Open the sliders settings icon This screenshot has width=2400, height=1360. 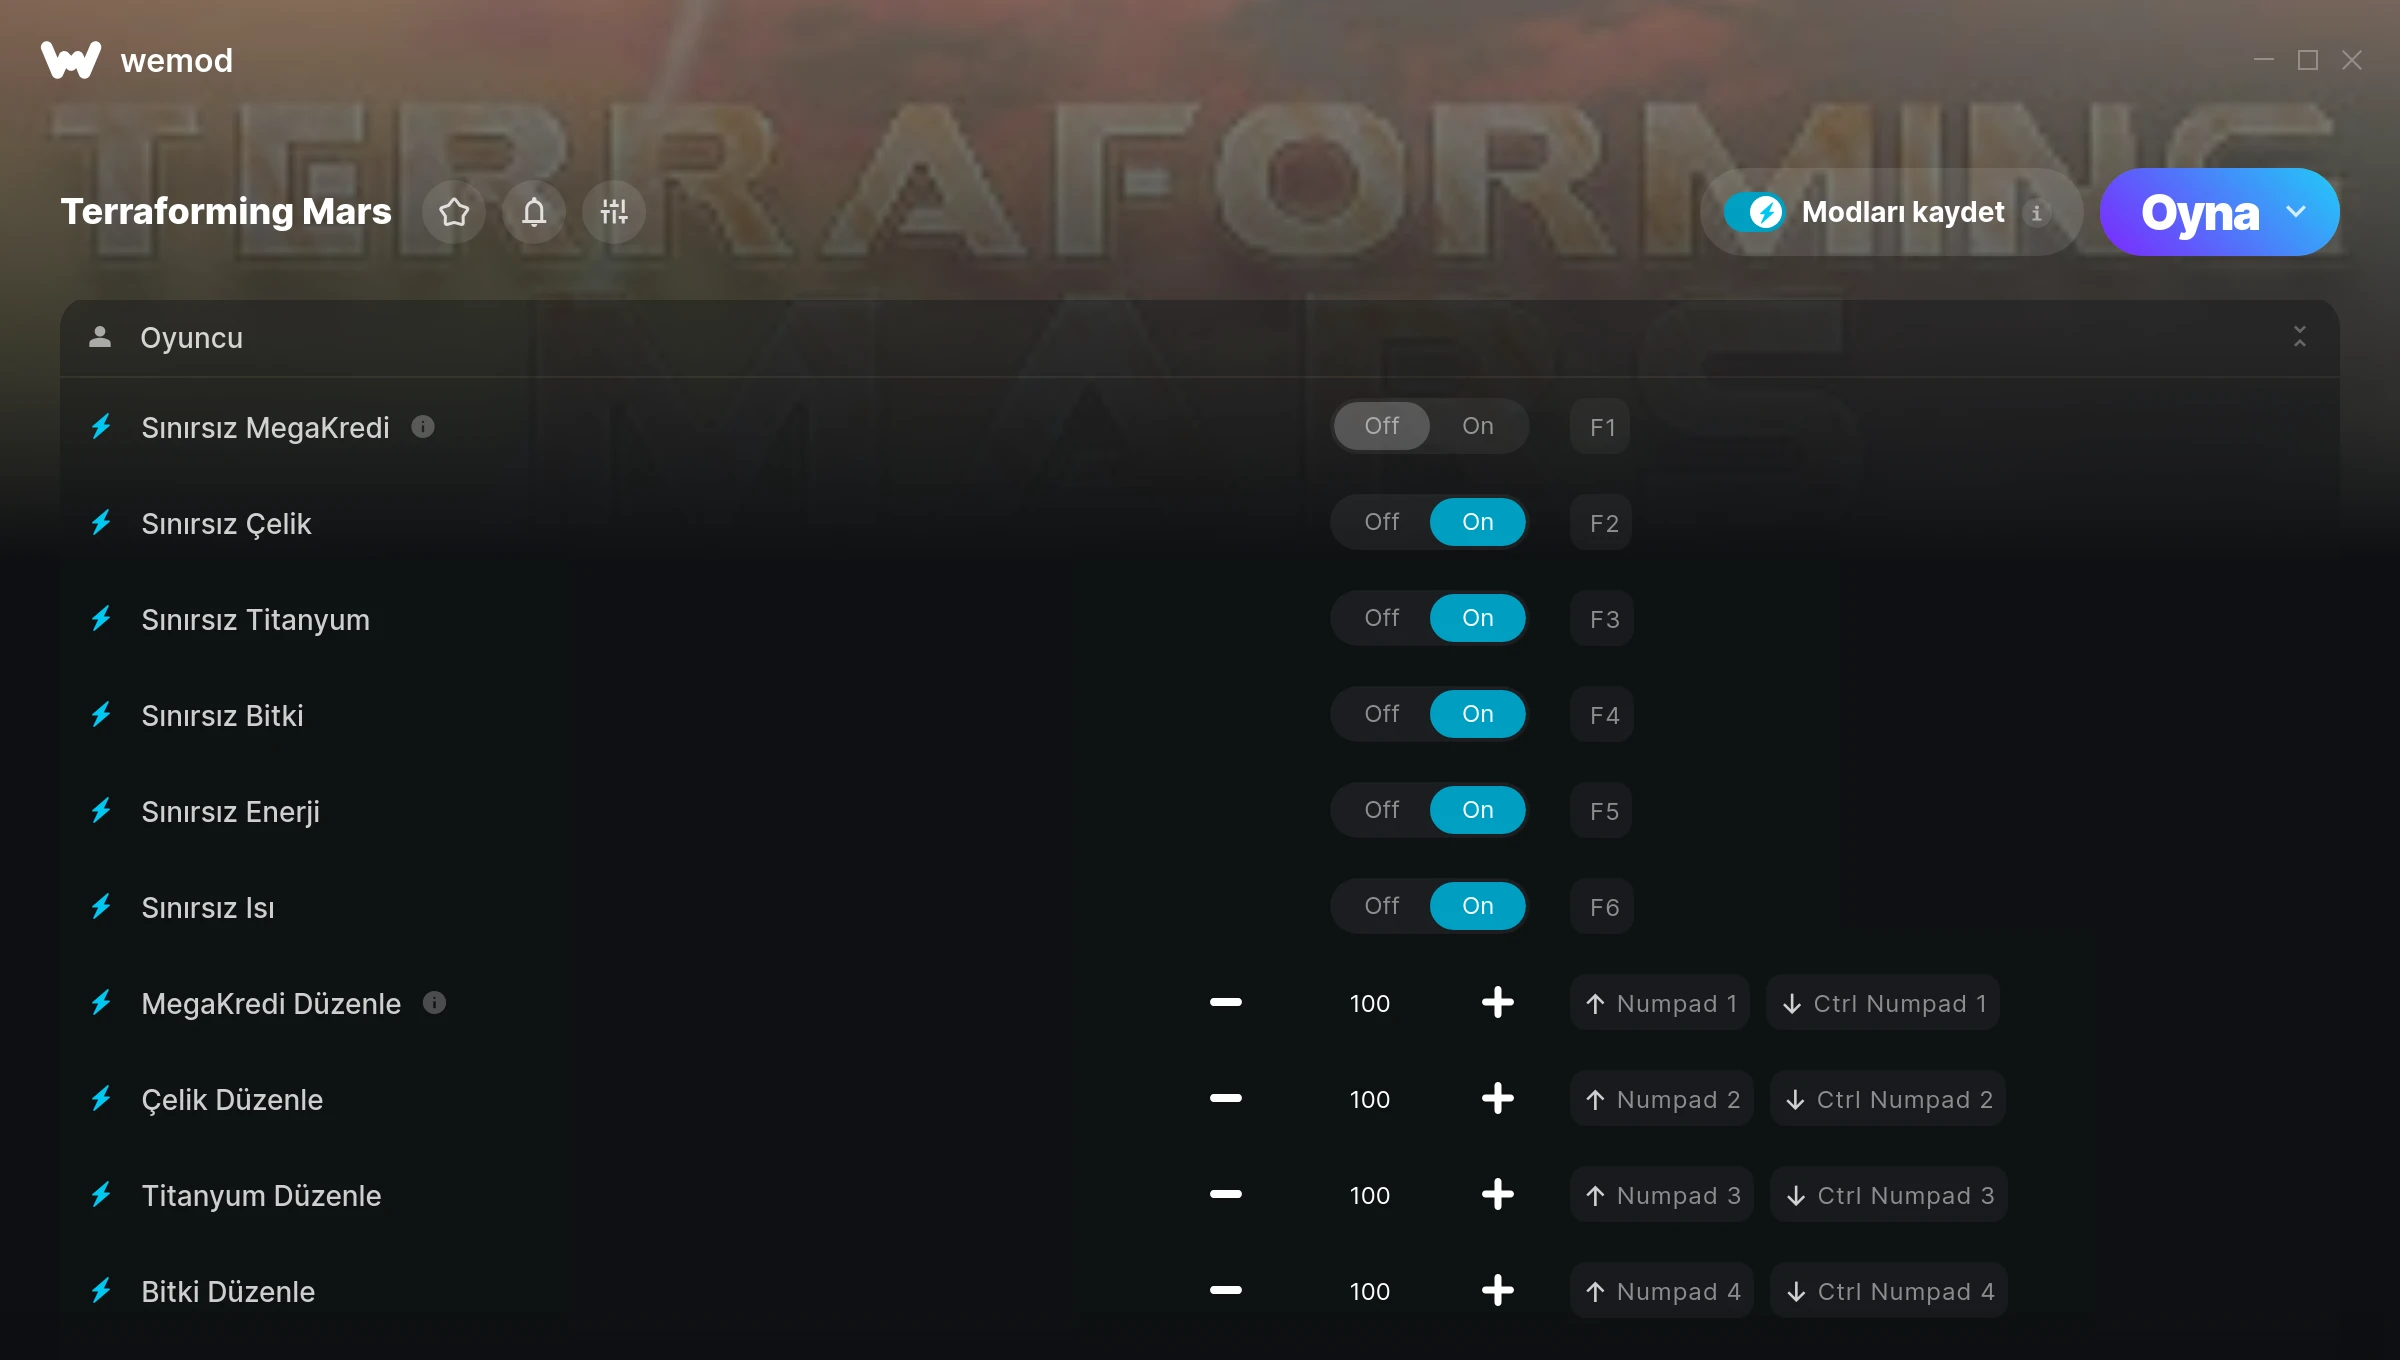[614, 212]
